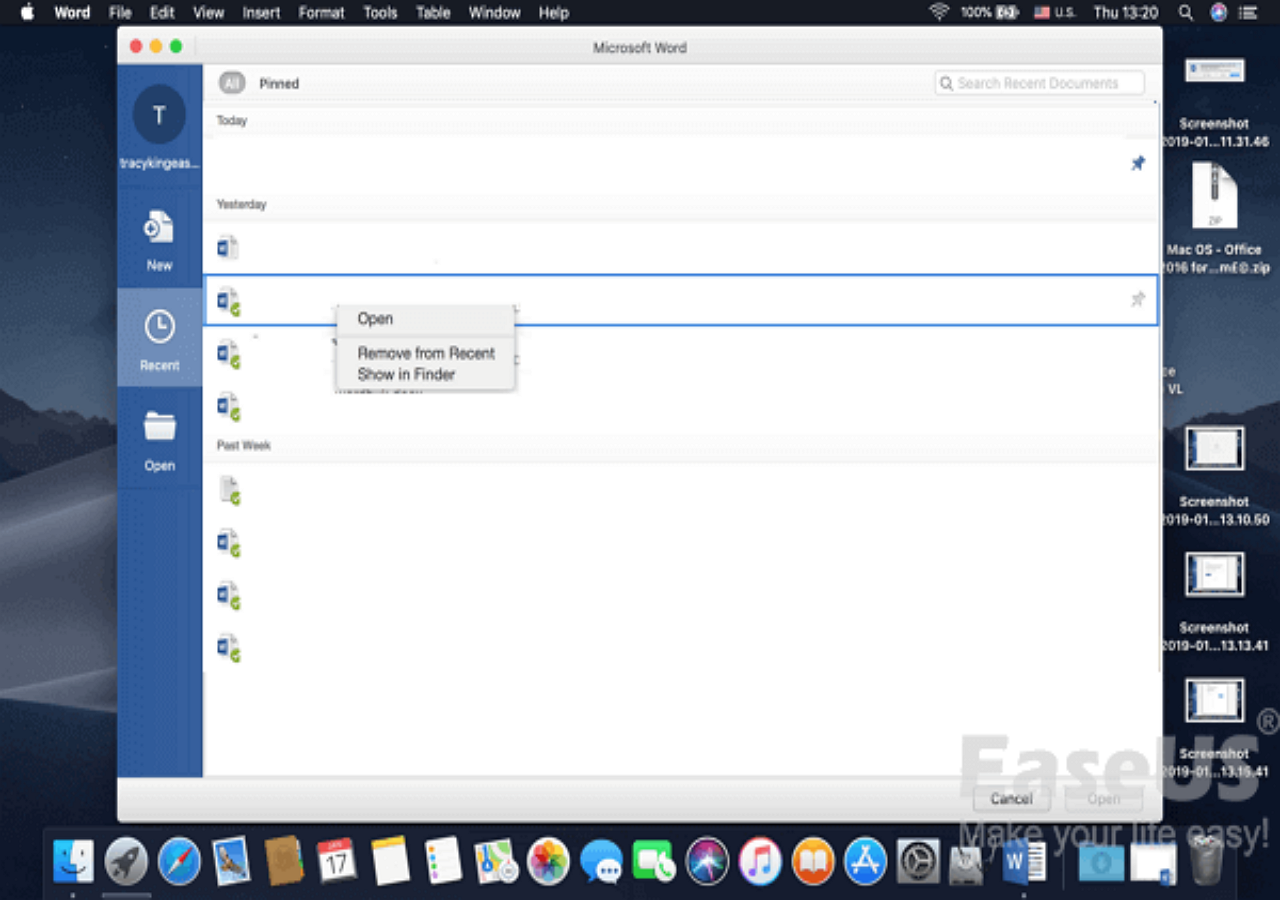
Task: Open the Tools menu
Action: coord(380,13)
